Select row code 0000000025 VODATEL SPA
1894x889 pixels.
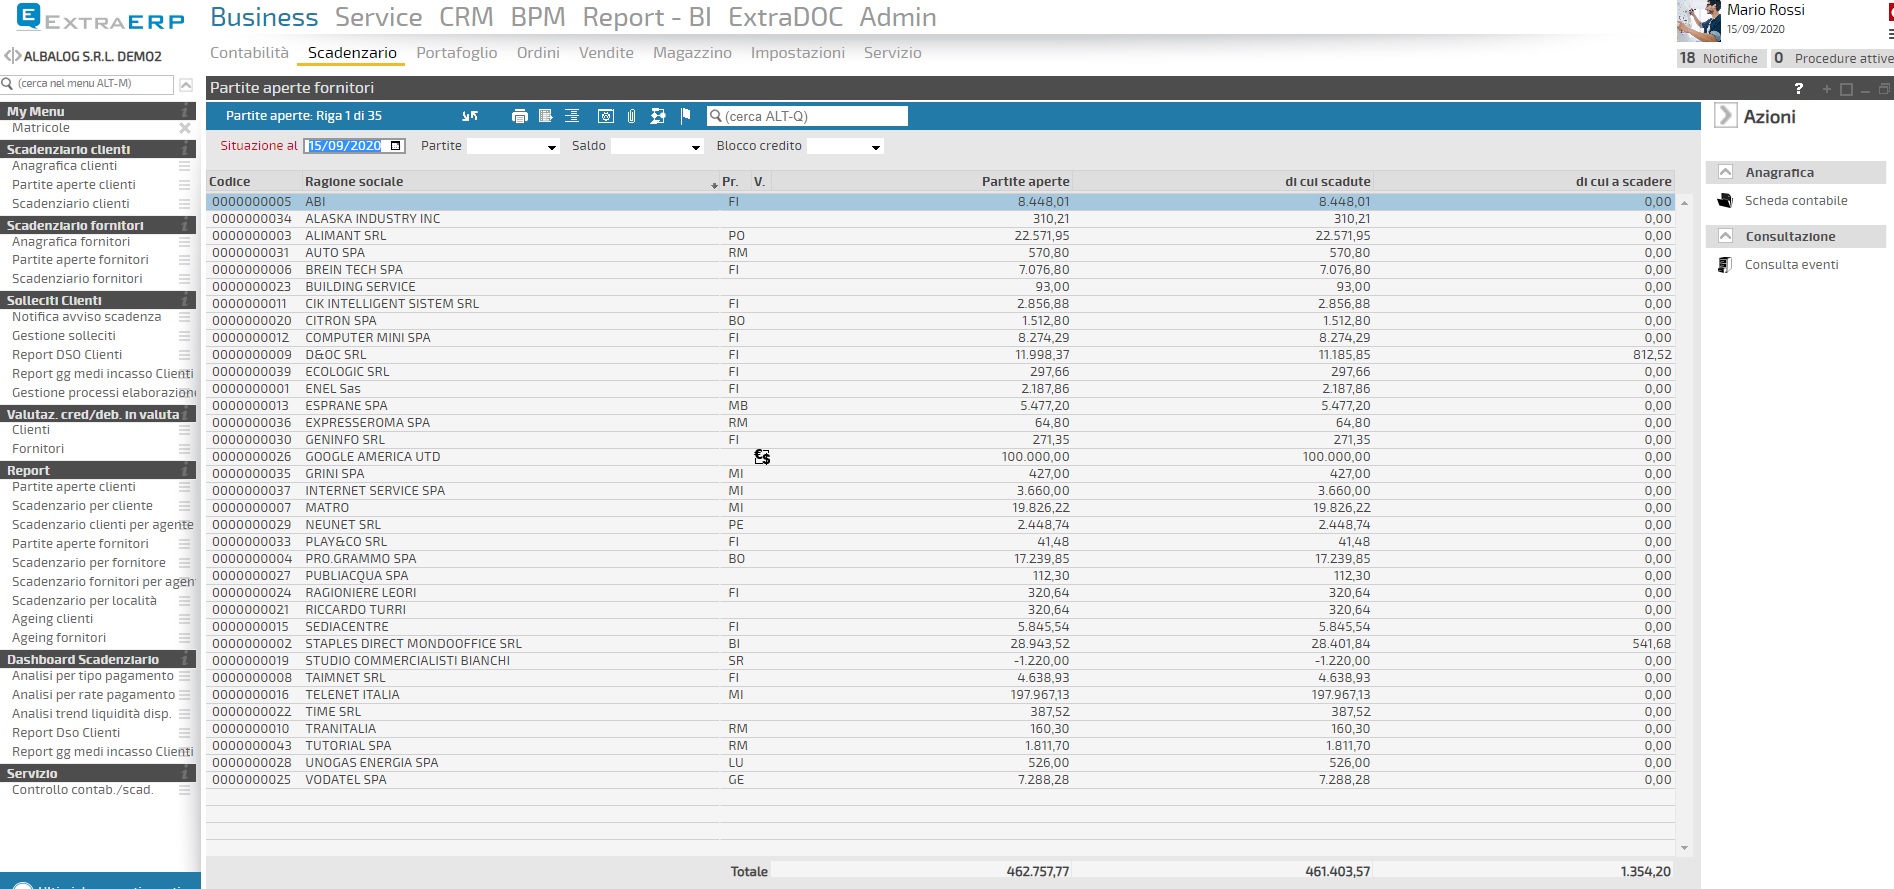tap(940, 780)
